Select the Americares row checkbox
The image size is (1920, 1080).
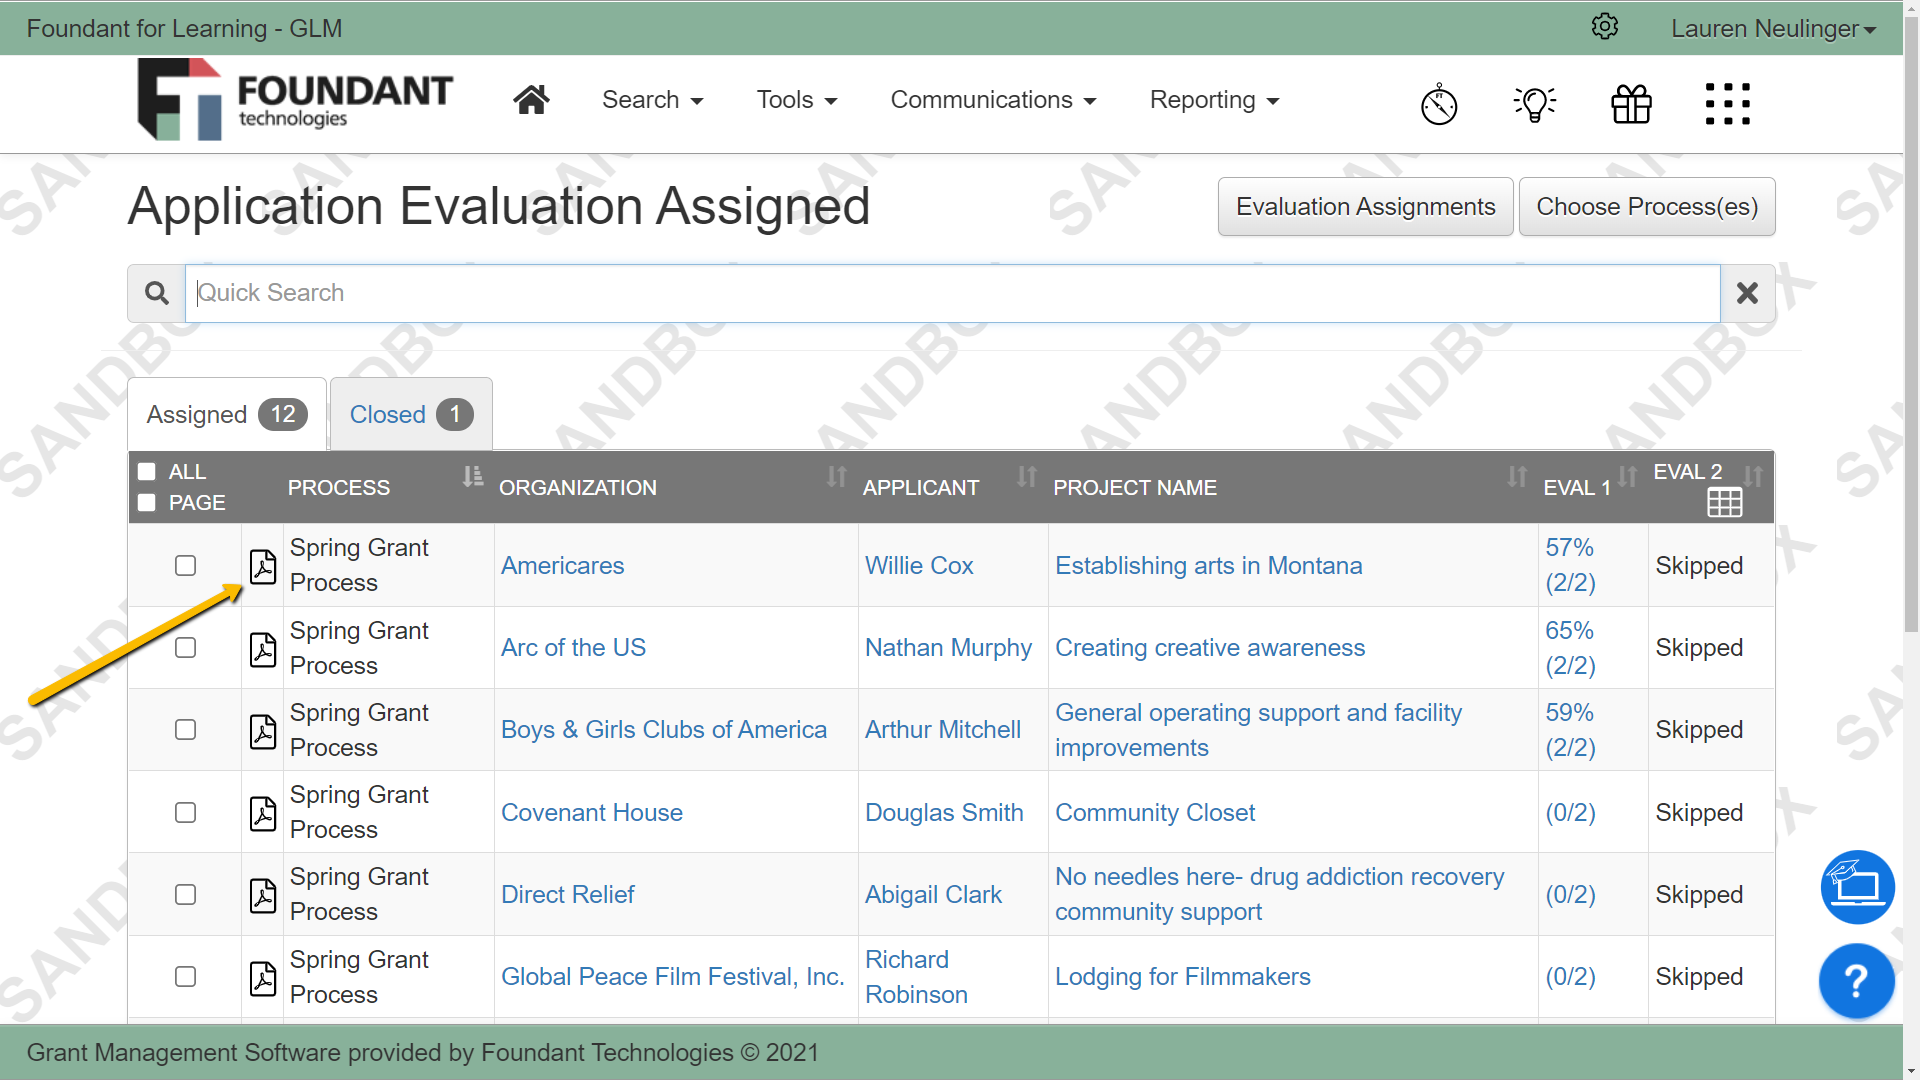pyautogui.click(x=185, y=565)
